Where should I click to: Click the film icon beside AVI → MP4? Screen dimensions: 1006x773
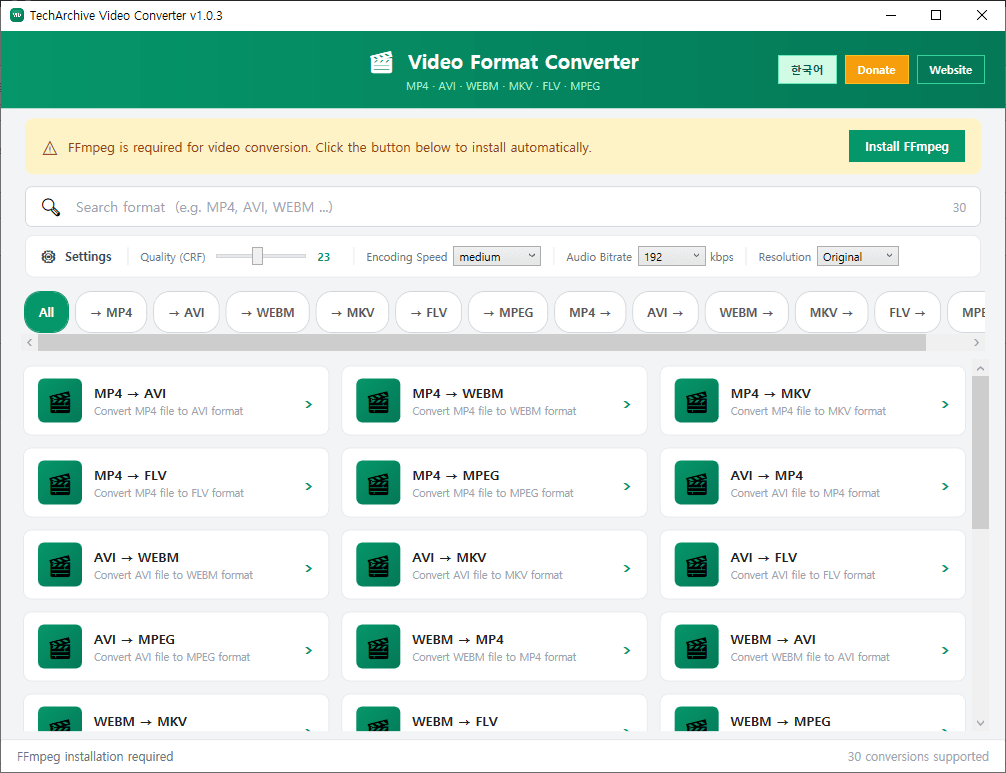[x=696, y=483]
